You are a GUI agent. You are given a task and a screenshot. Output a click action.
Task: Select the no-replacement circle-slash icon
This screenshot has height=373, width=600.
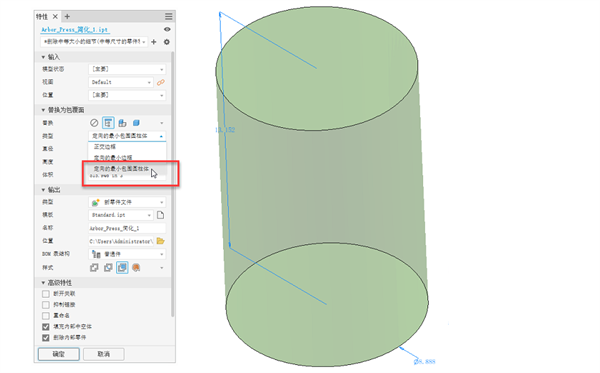[94, 123]
